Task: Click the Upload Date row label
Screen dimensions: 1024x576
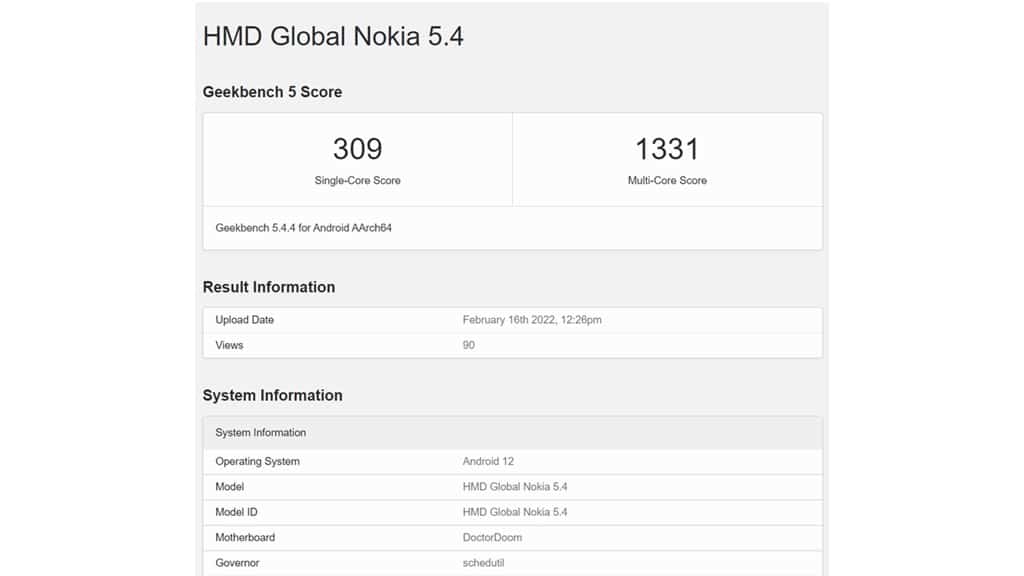Action: pyautogui.click(x=244, y=320)
